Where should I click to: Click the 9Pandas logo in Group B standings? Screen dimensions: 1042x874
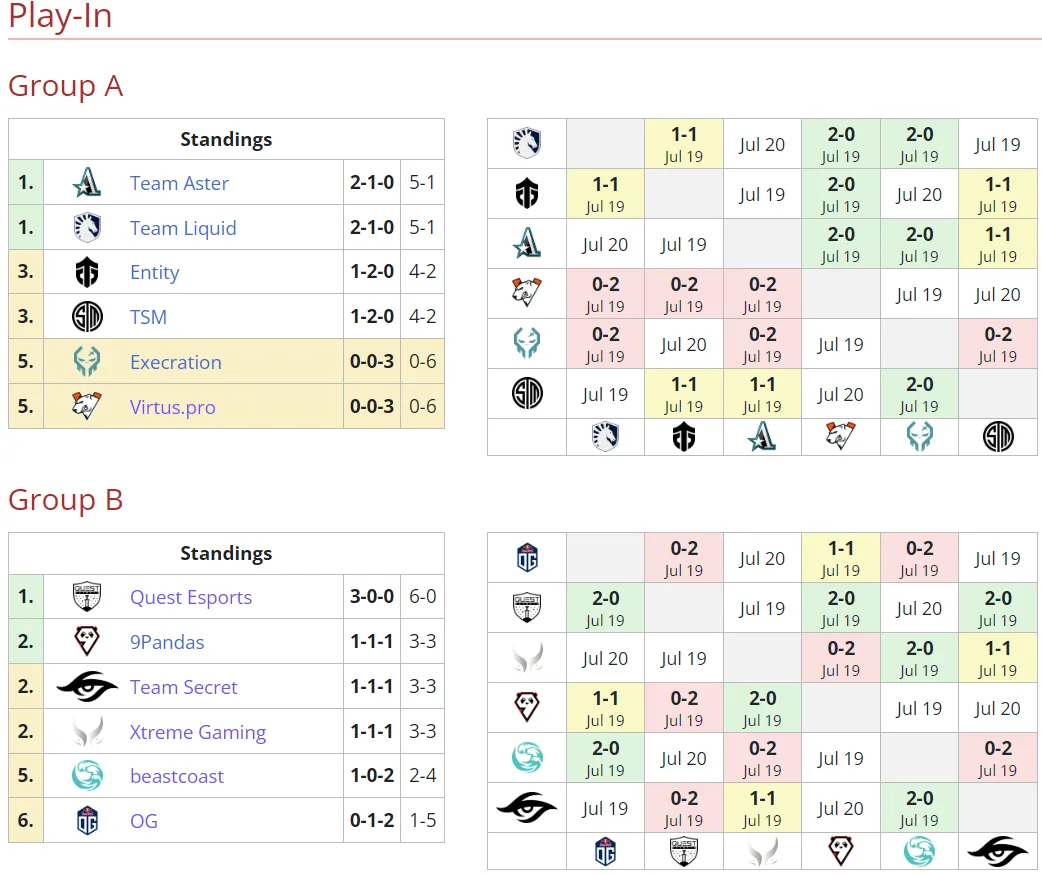coord(87,641)
